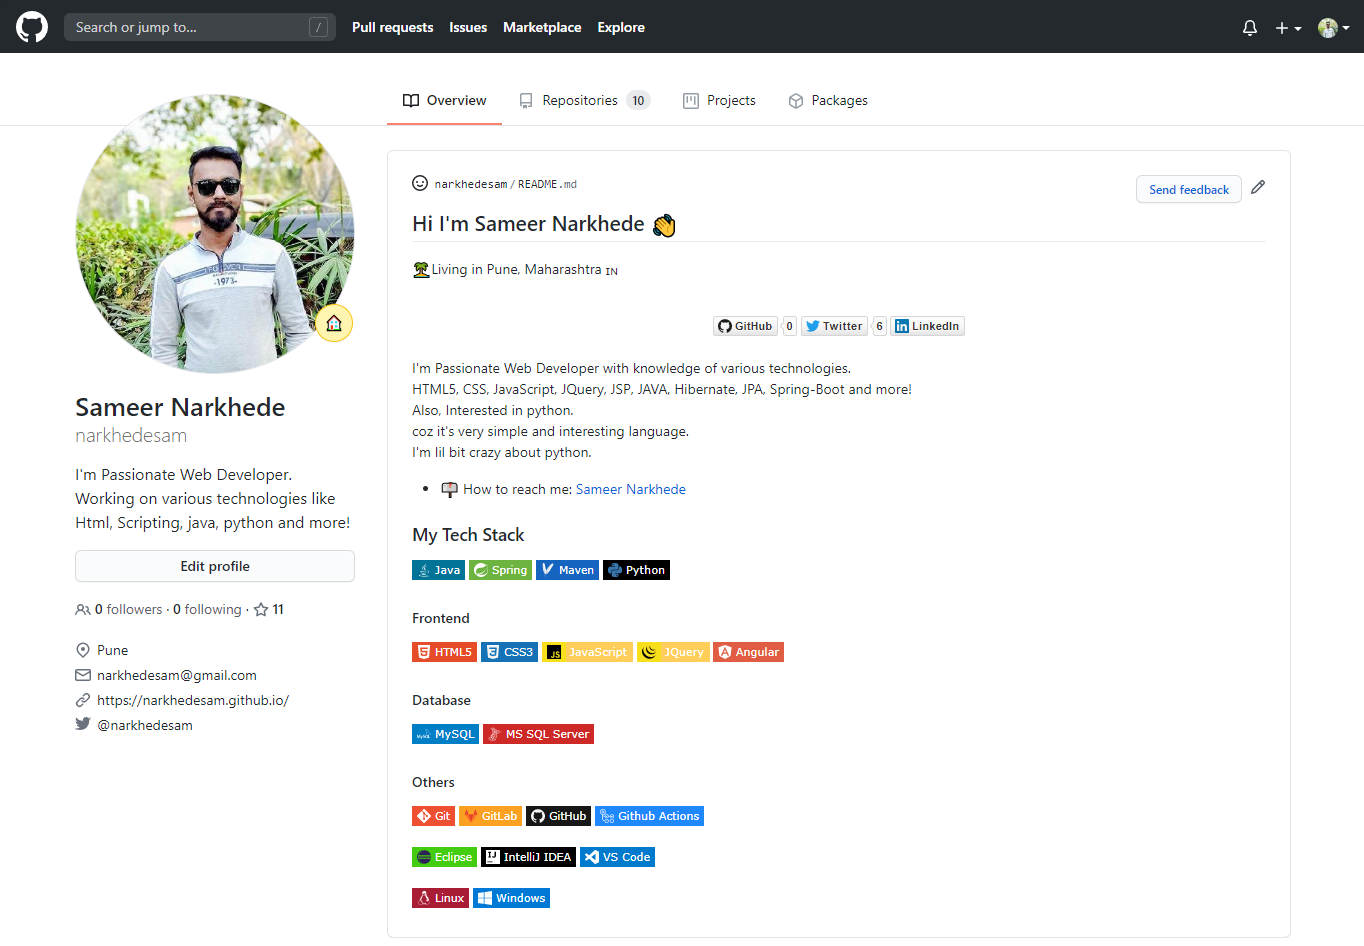Click the LinkedIn social badge
The height and width of the screenshot is (946, 1364).
point(927,326)
